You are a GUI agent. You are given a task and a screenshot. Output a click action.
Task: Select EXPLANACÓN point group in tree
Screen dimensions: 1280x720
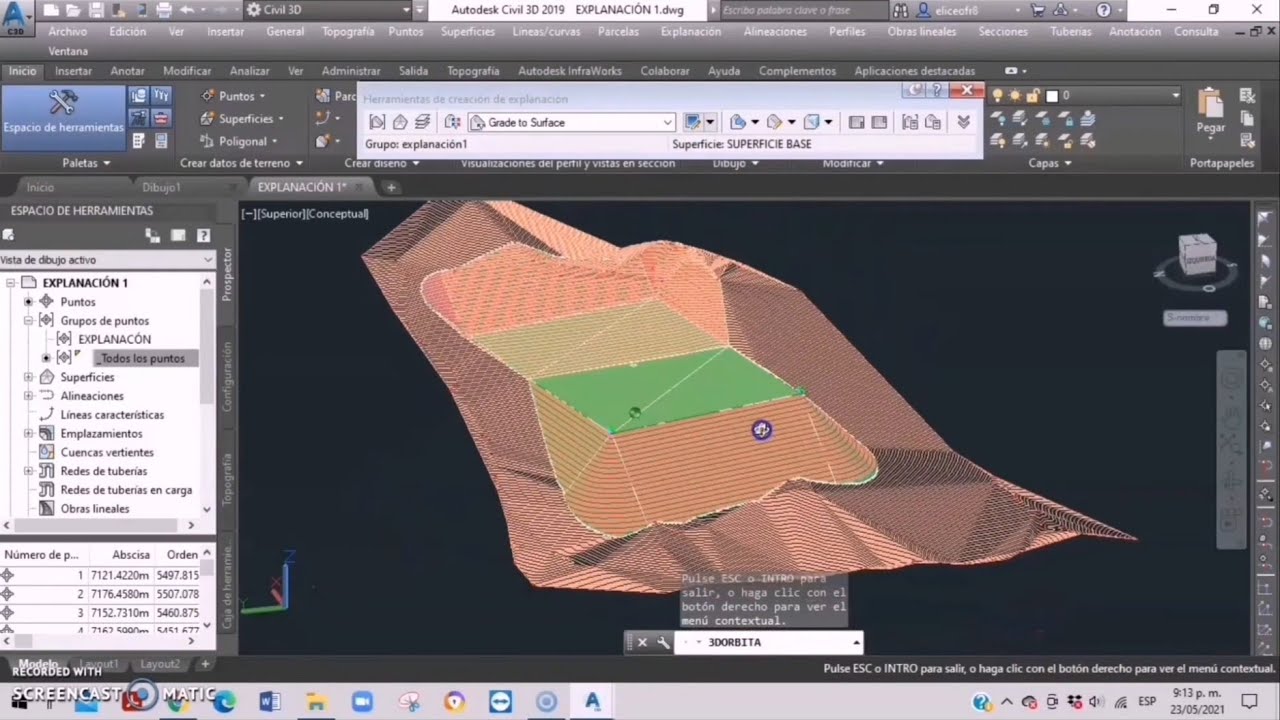click(114, 339)
